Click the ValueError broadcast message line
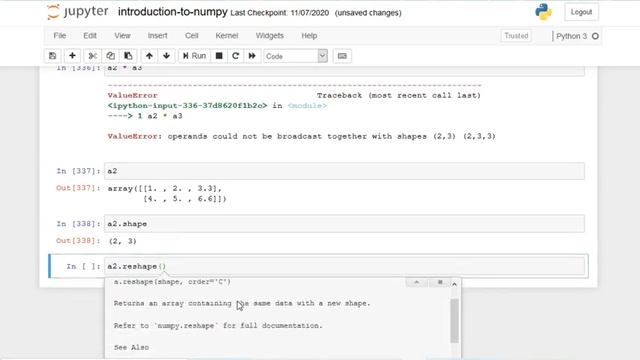The width and height of the screenshot is (640, 360). click(x=302, y=136)
